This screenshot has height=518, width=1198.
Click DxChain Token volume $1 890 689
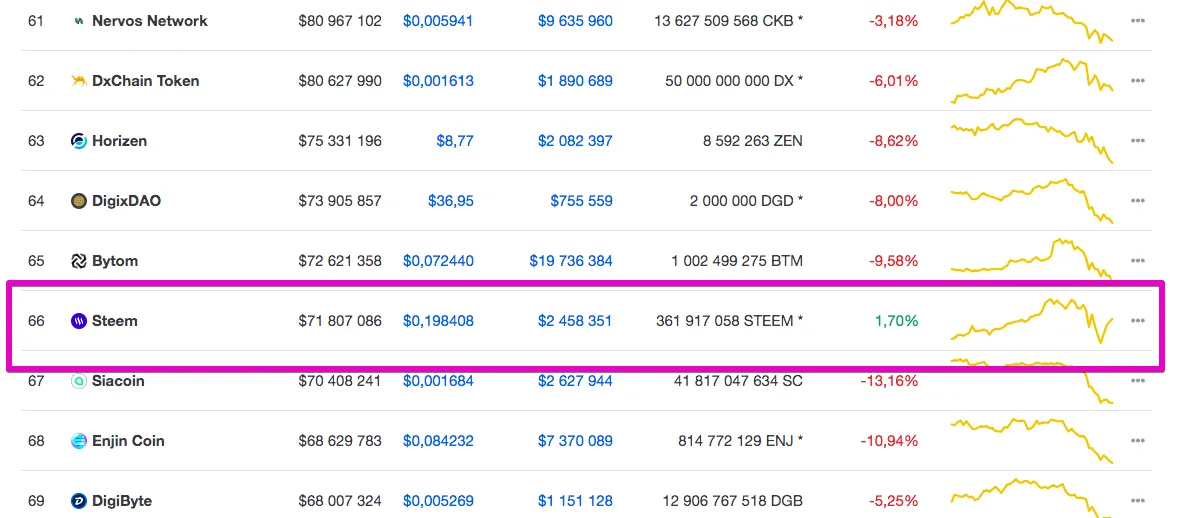pyautogui.click(x=575, y=81)
